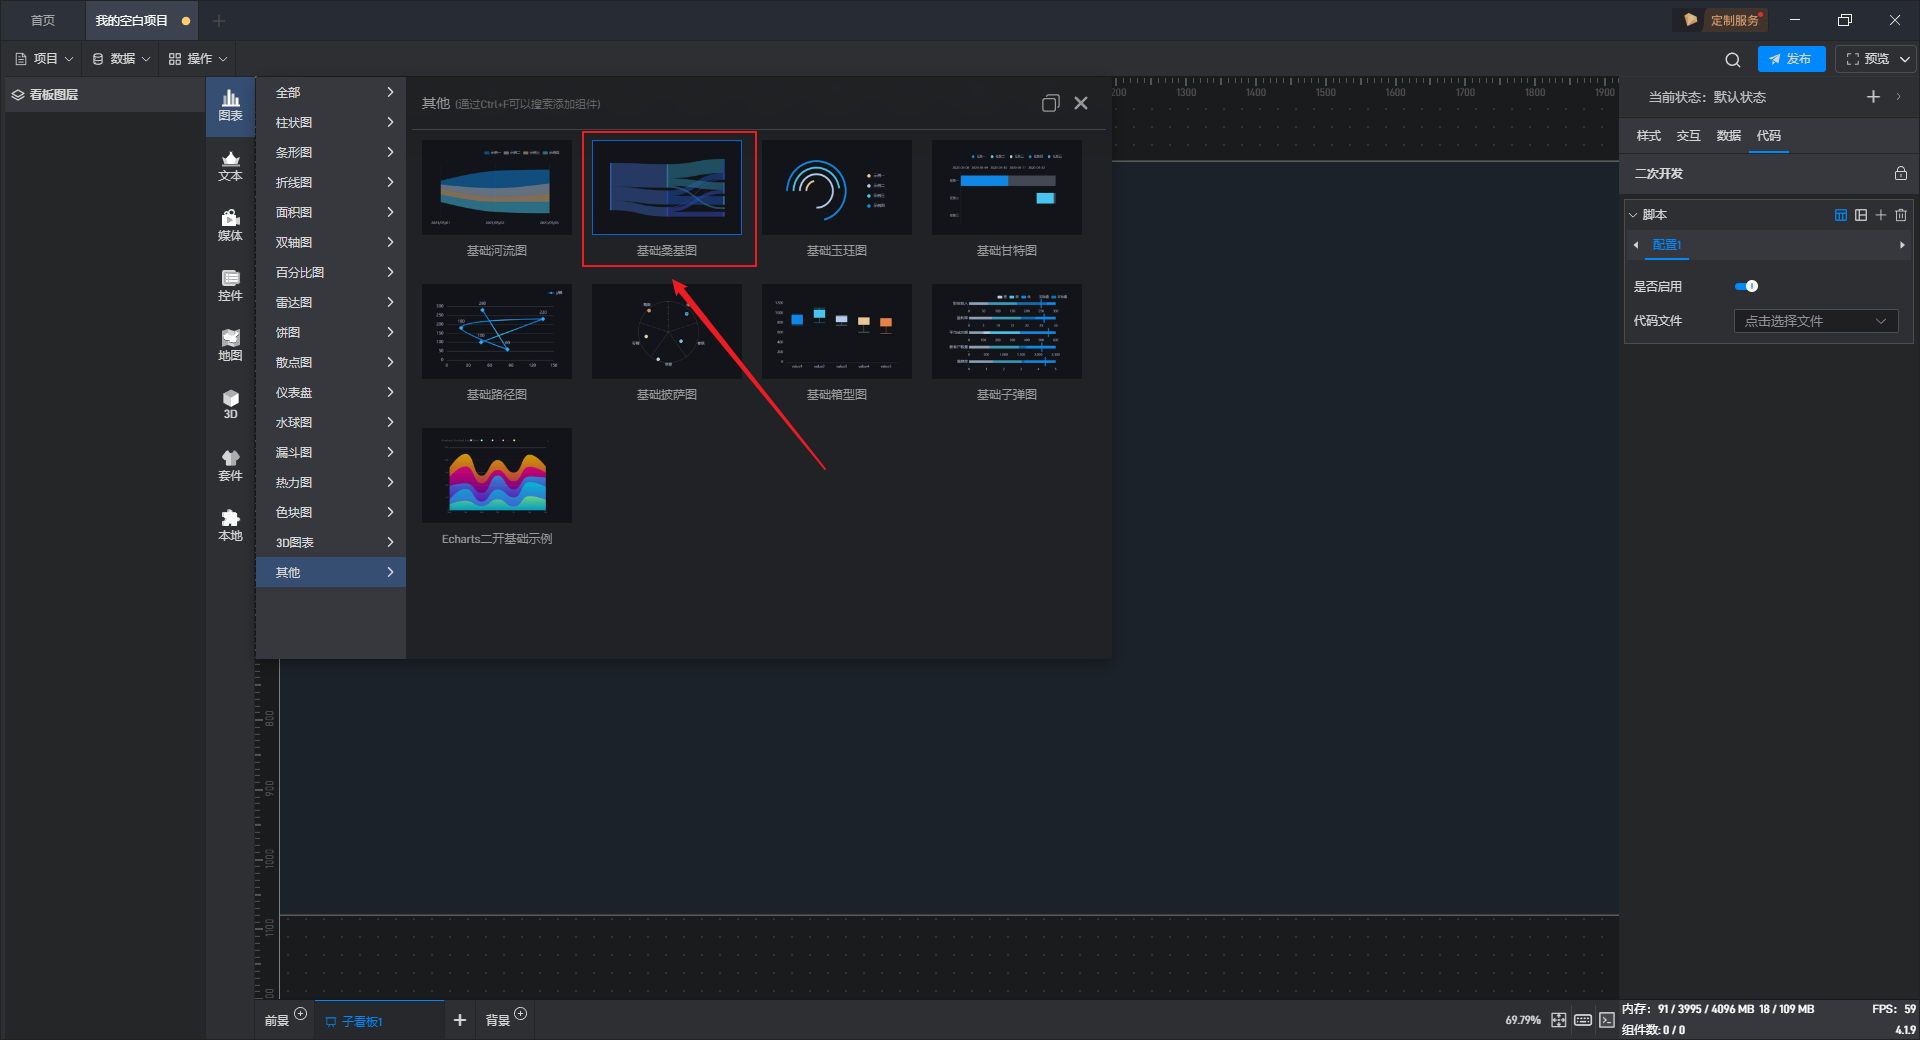Screen dimensions: 1920x1040
Task: Click fit-to-screen icon next to zoom percent
Action: coord(1559,1020)
